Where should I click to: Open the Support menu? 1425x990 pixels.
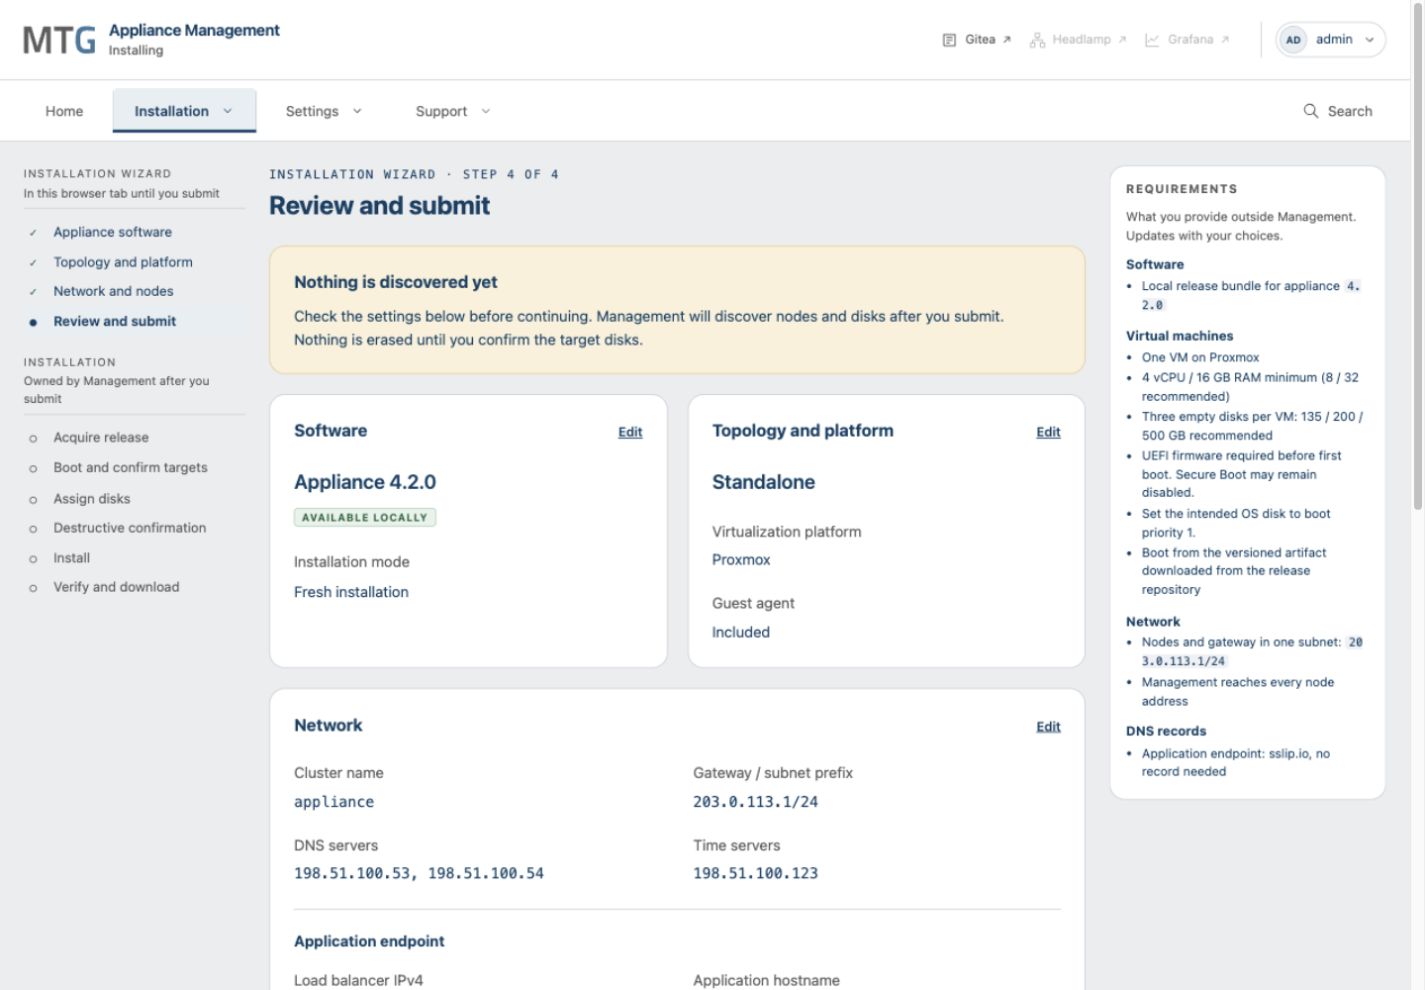[453, 111]
